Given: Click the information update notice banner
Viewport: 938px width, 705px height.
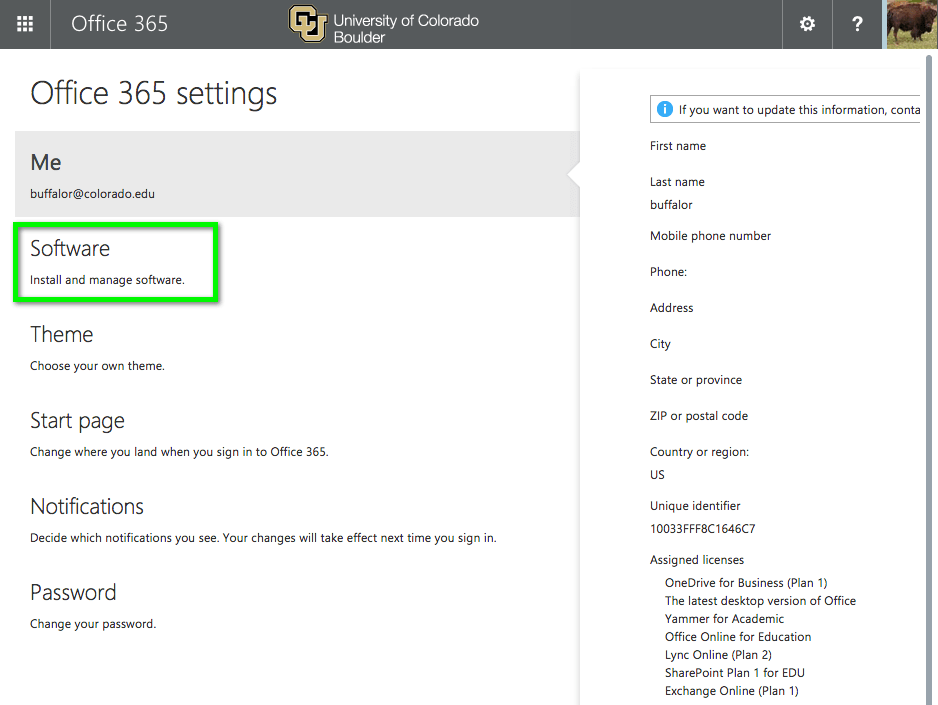Looking at the screenshot, I should pyautogui.click(x=785, y=109).
